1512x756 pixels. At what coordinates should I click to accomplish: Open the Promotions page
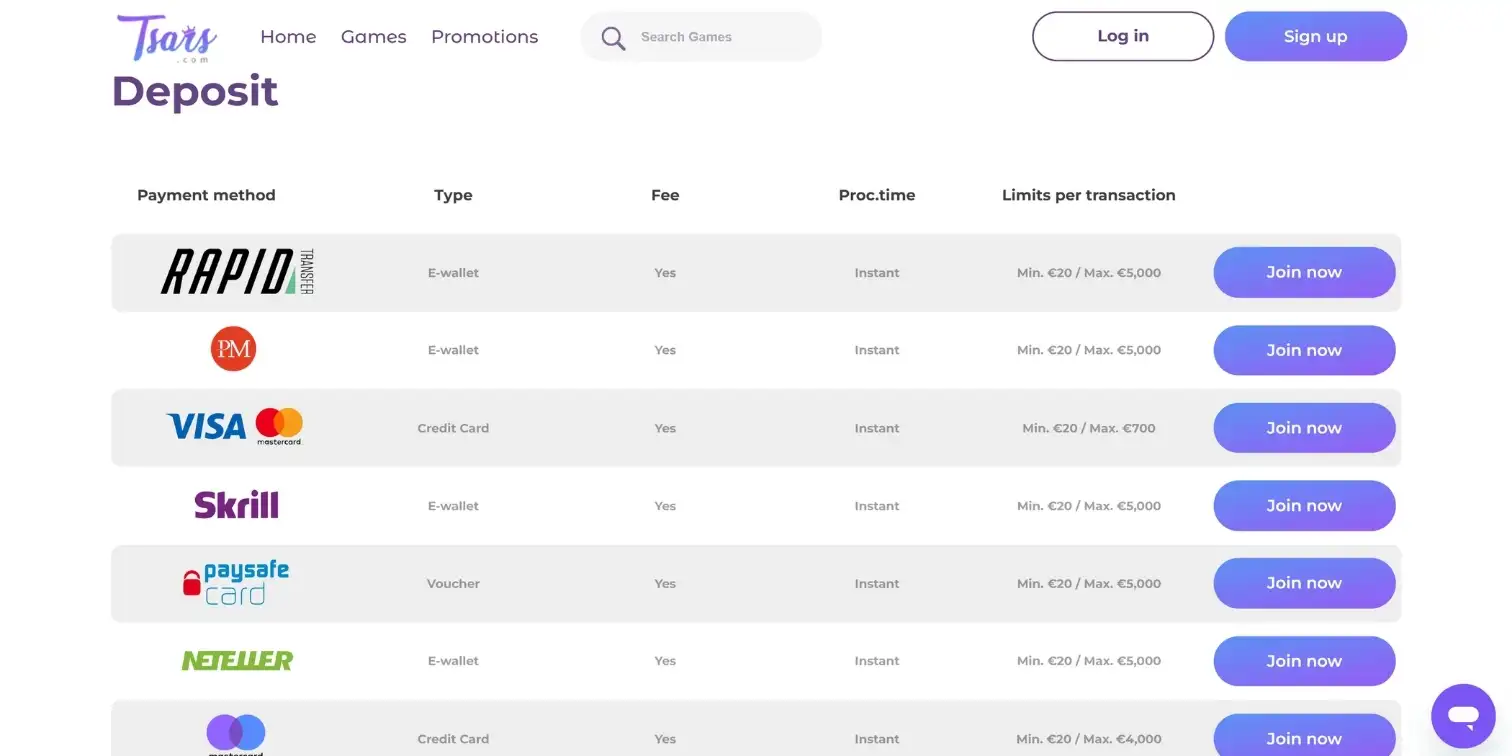point(485,37)
